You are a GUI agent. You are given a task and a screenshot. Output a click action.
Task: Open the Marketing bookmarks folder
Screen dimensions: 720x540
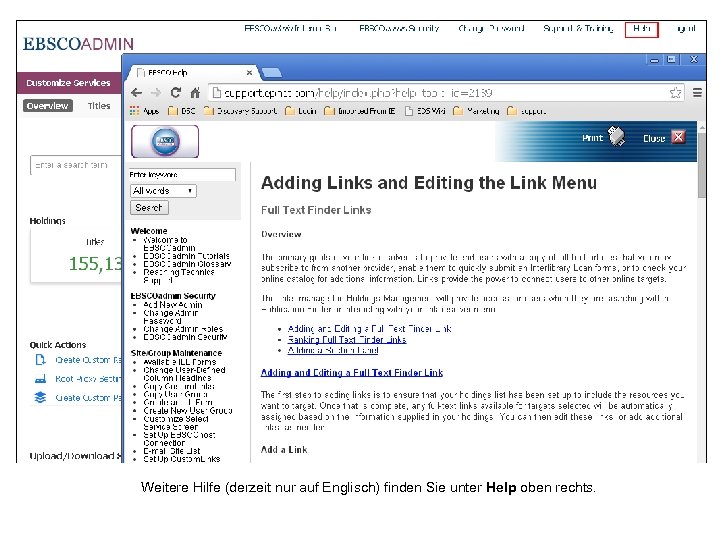point(476,111)
